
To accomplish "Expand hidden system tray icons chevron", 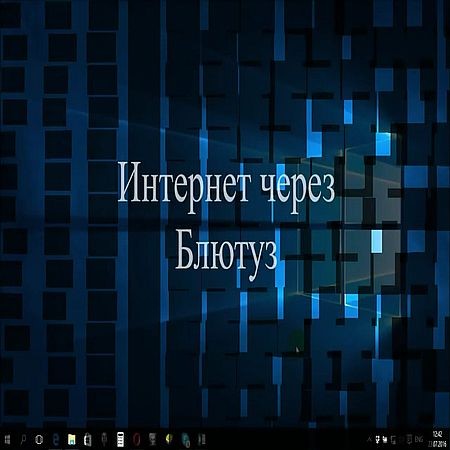I will point(369,440).
